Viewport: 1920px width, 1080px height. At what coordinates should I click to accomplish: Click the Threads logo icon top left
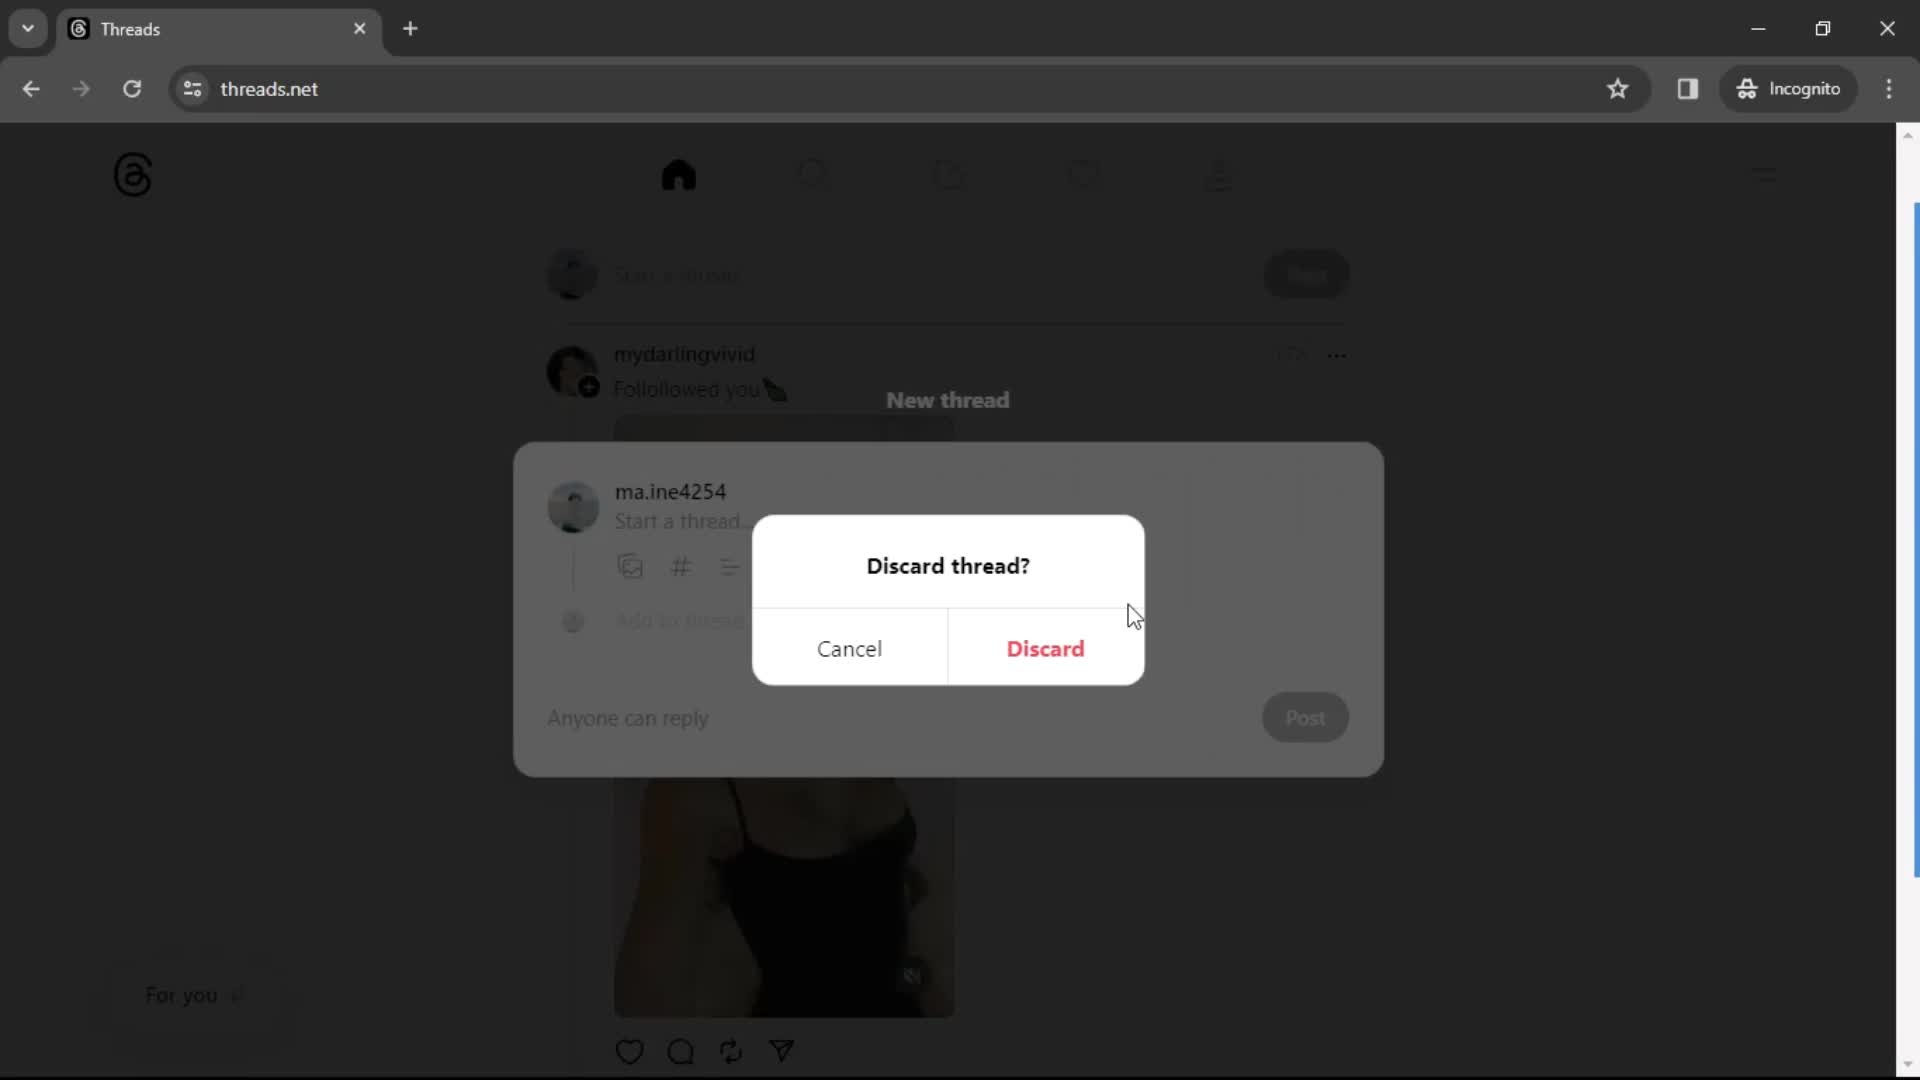click(x=132, y=175)
